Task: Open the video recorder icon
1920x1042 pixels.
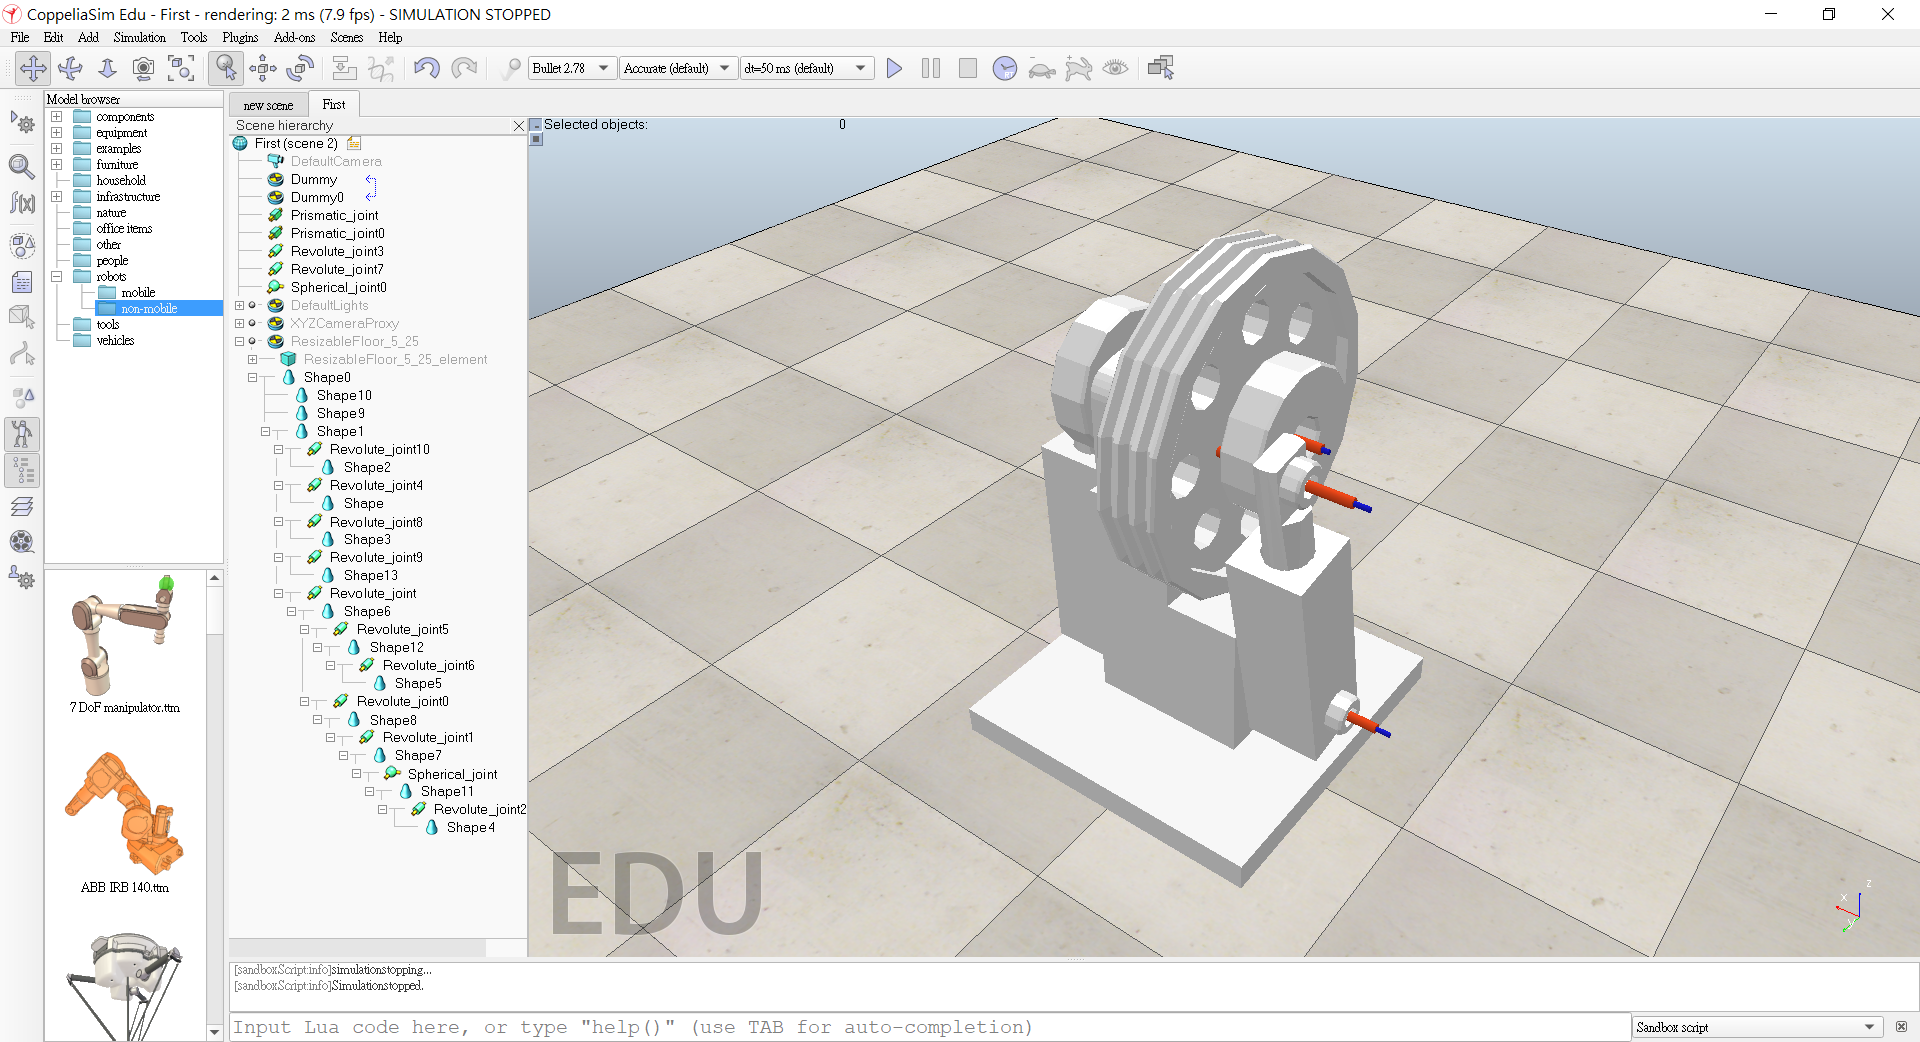Action: 22,542
